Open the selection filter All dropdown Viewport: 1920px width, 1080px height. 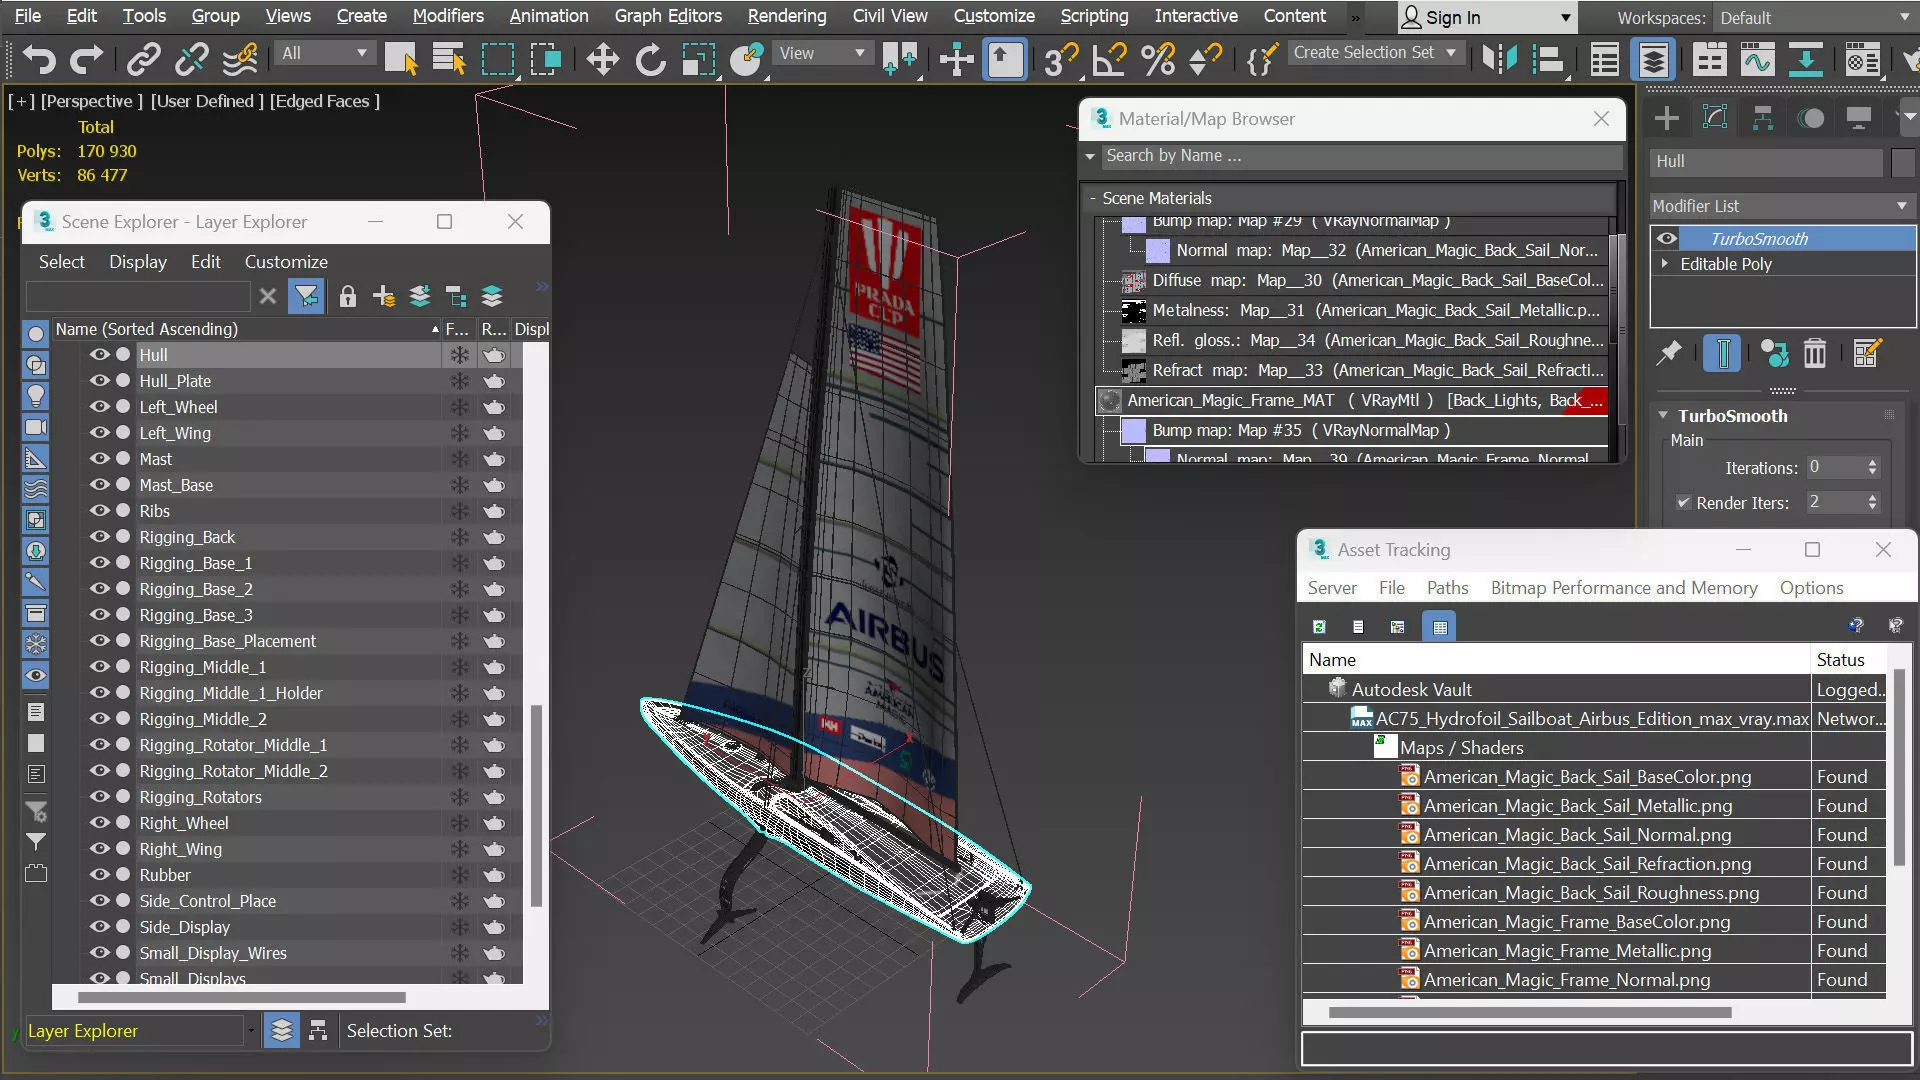(x=325, y=53)
